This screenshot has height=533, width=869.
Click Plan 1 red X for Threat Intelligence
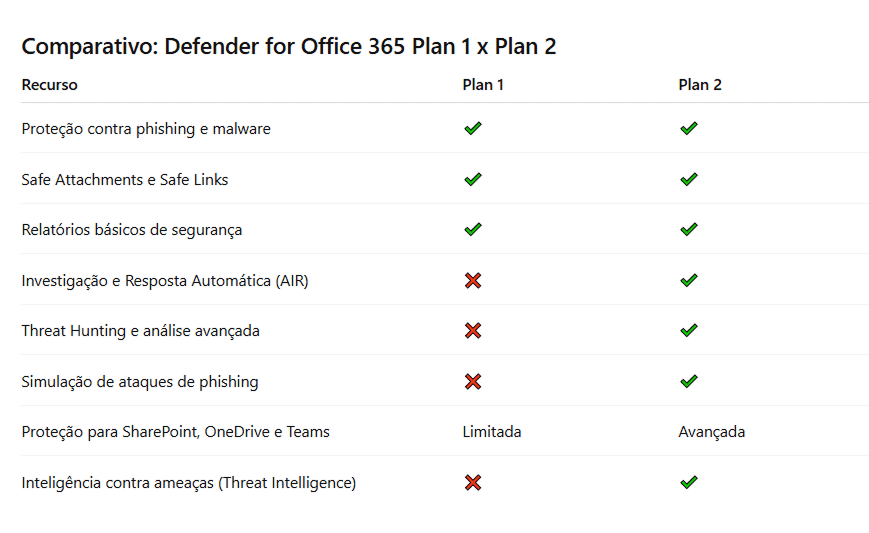pos(473,483)
